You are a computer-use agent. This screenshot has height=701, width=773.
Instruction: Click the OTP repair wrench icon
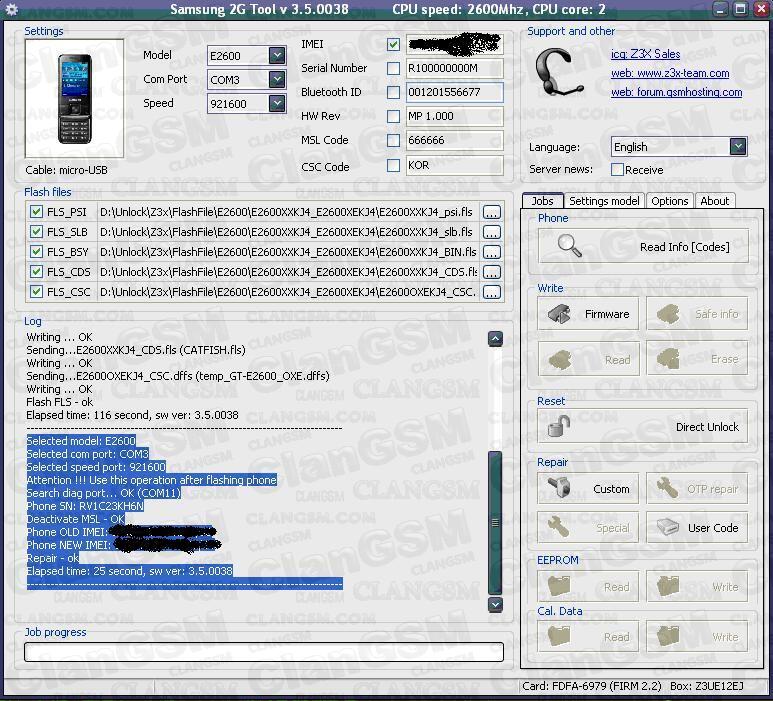[668, 488]
